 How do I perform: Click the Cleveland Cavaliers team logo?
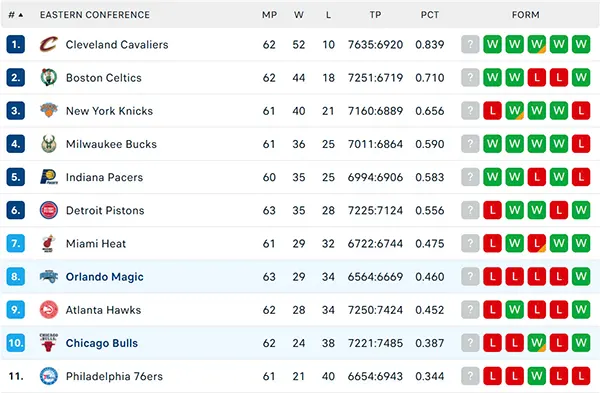(x=49, y=44)
